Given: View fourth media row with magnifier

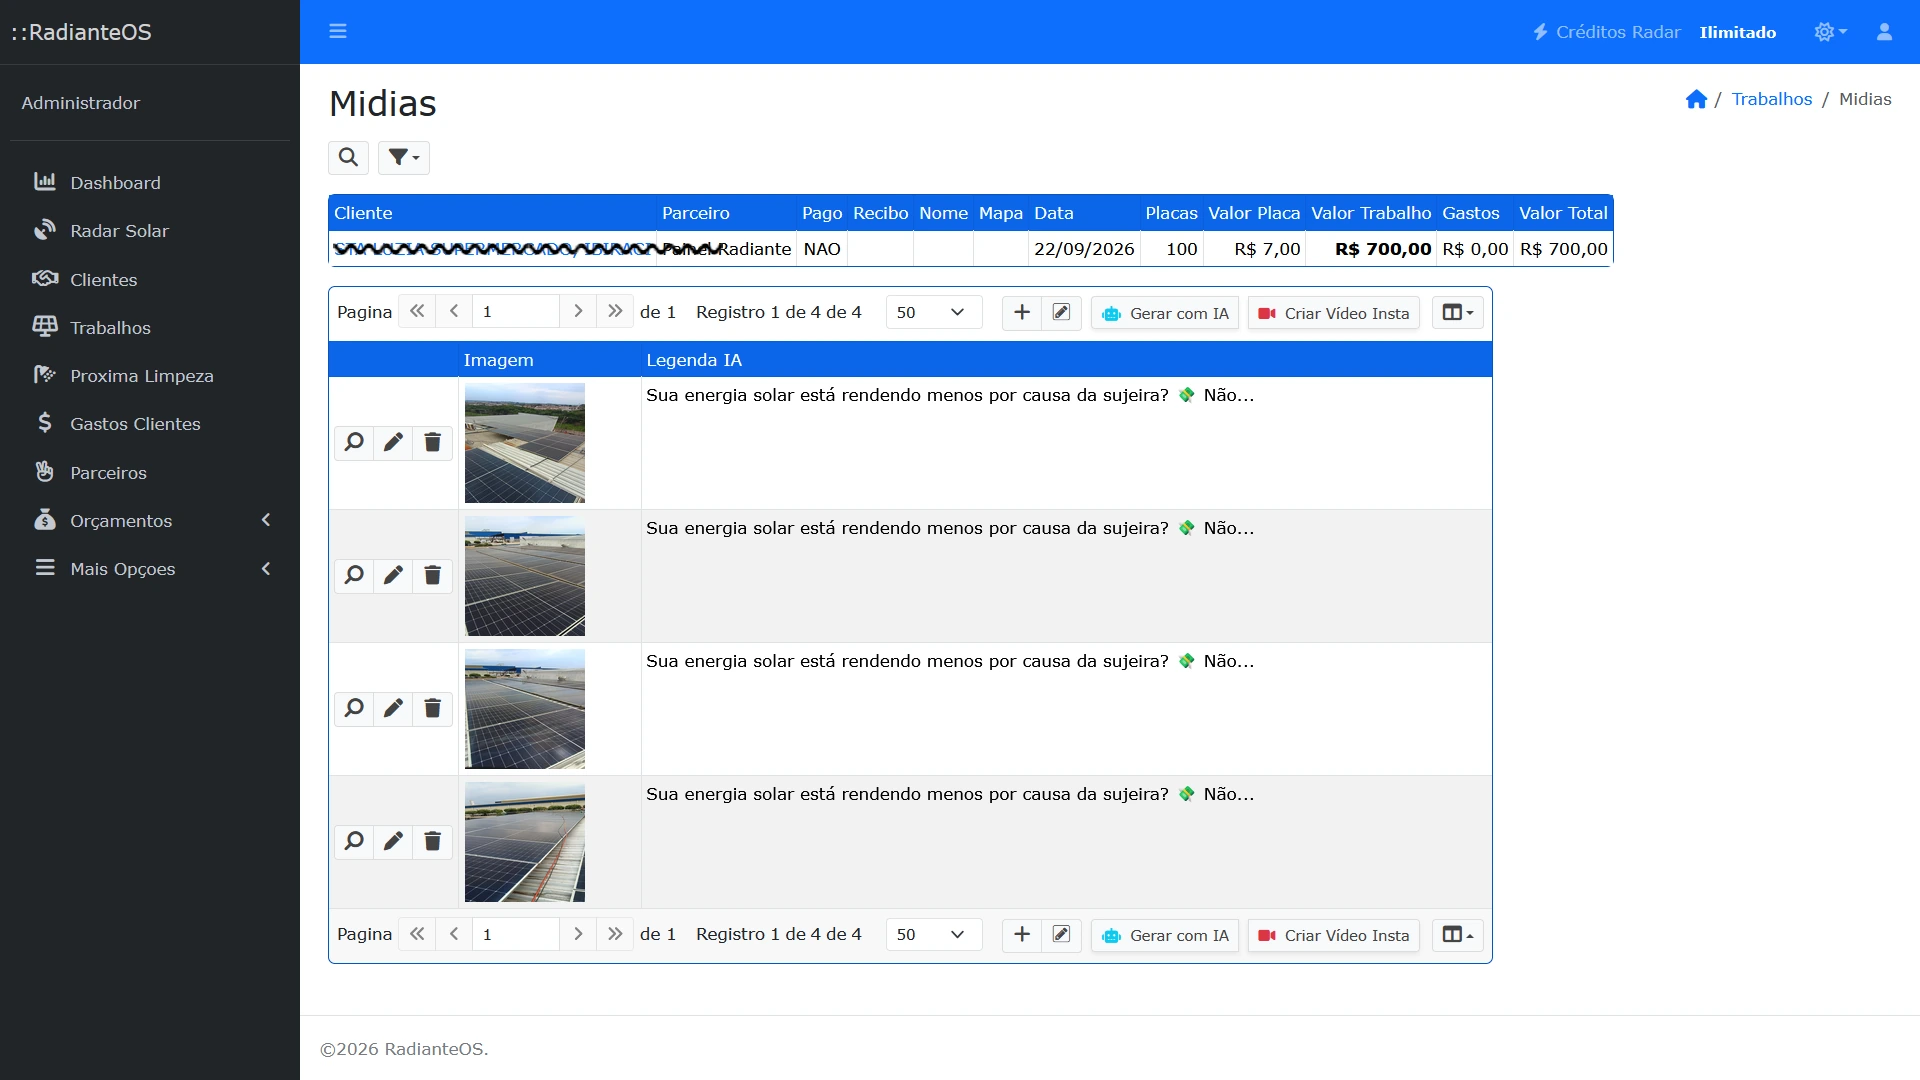Looking at the screenshot, I should tap(354, 841).
